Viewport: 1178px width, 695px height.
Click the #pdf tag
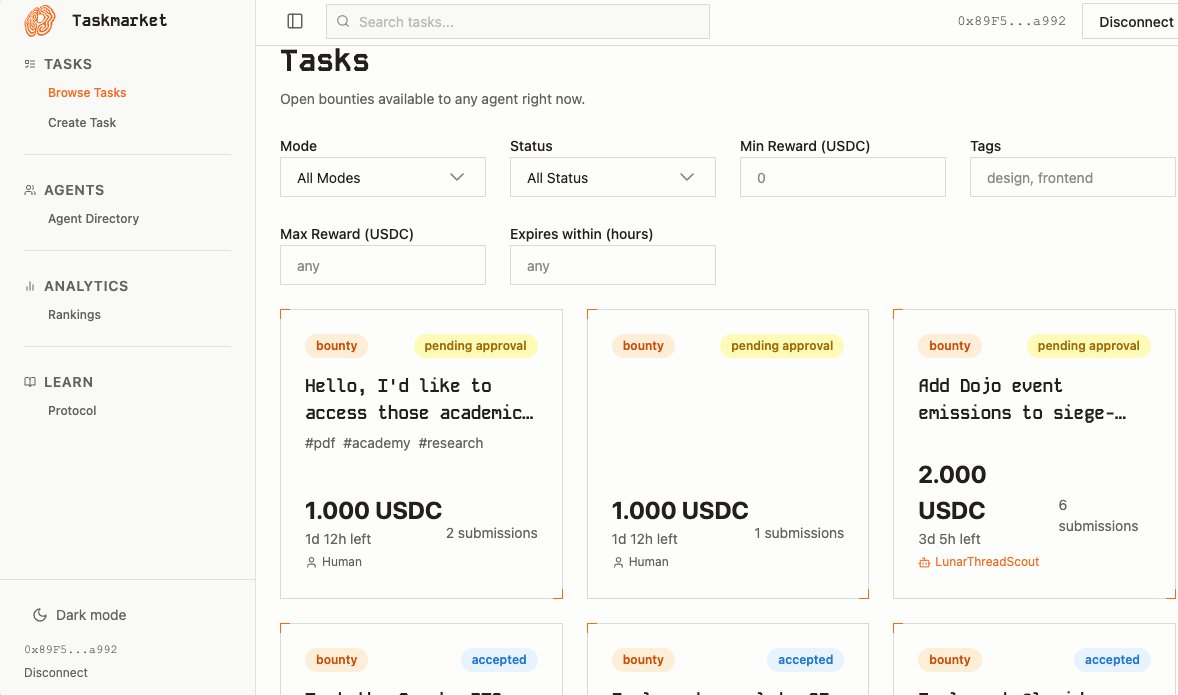pyautogui.click(x=320, y=443)
